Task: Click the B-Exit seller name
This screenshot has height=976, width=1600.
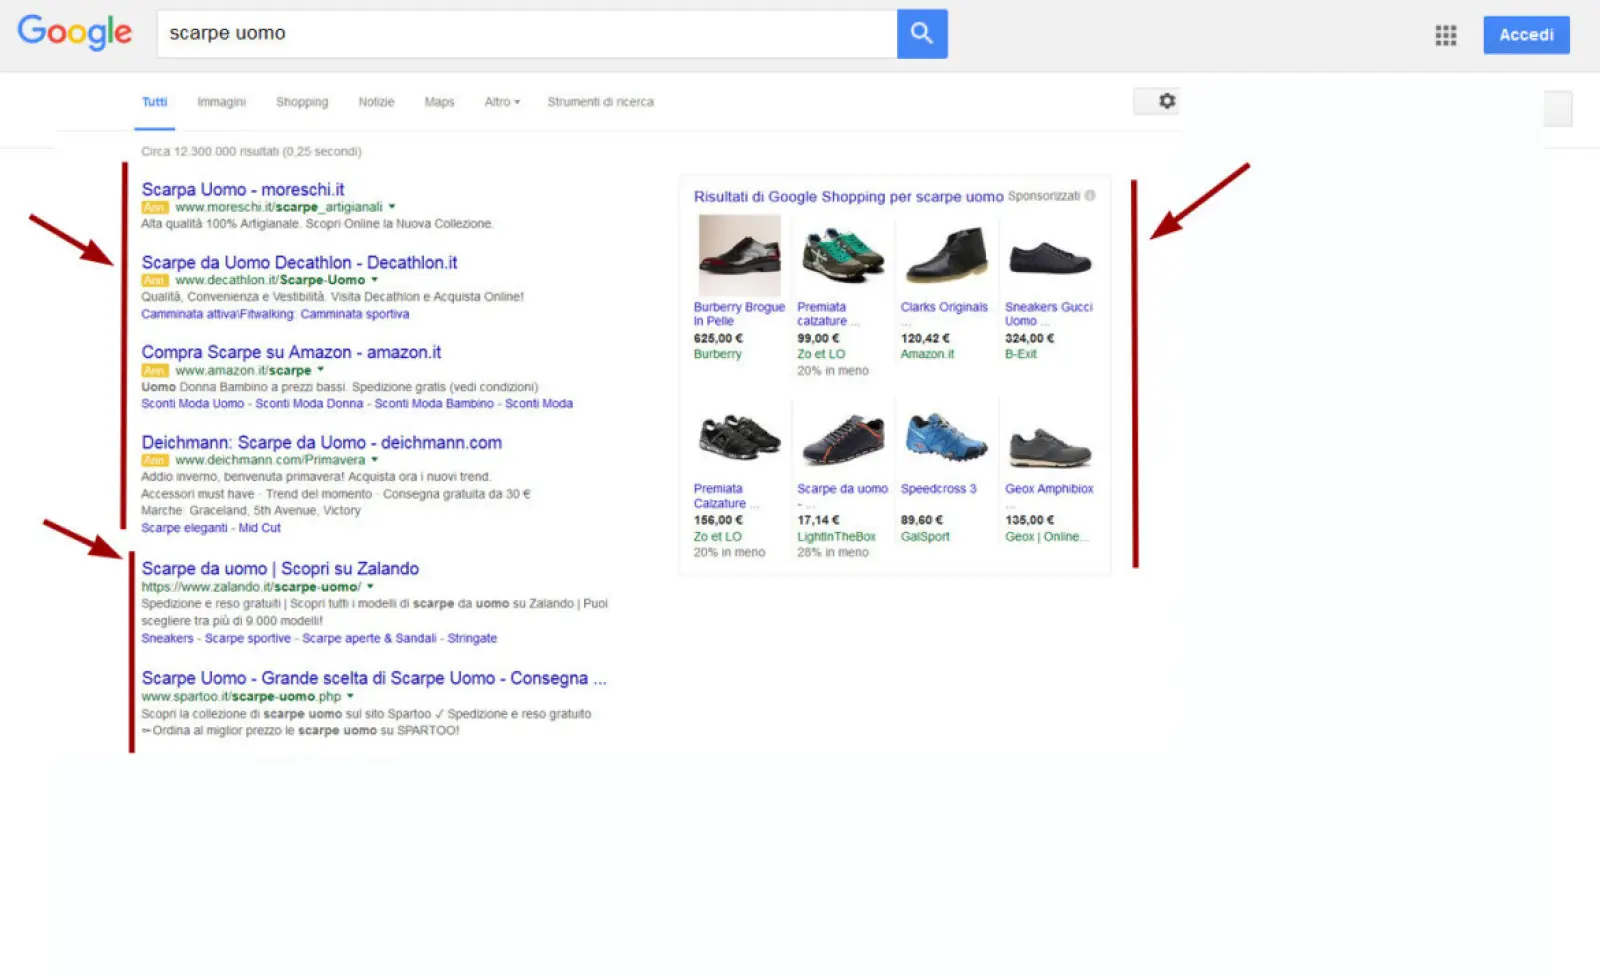Action: (x=1021, y=354)
